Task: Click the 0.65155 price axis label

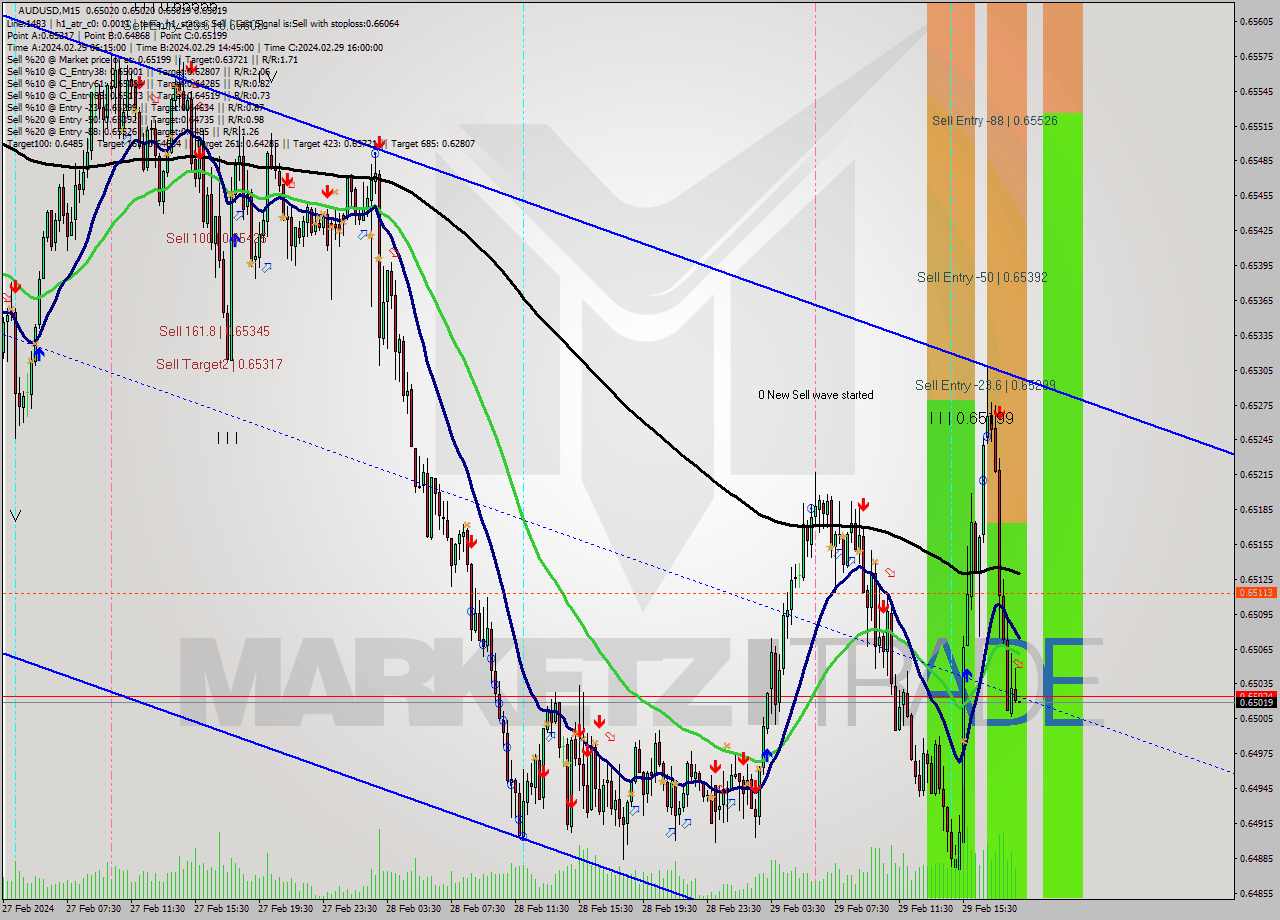Action: click(x=1256, y=545)
